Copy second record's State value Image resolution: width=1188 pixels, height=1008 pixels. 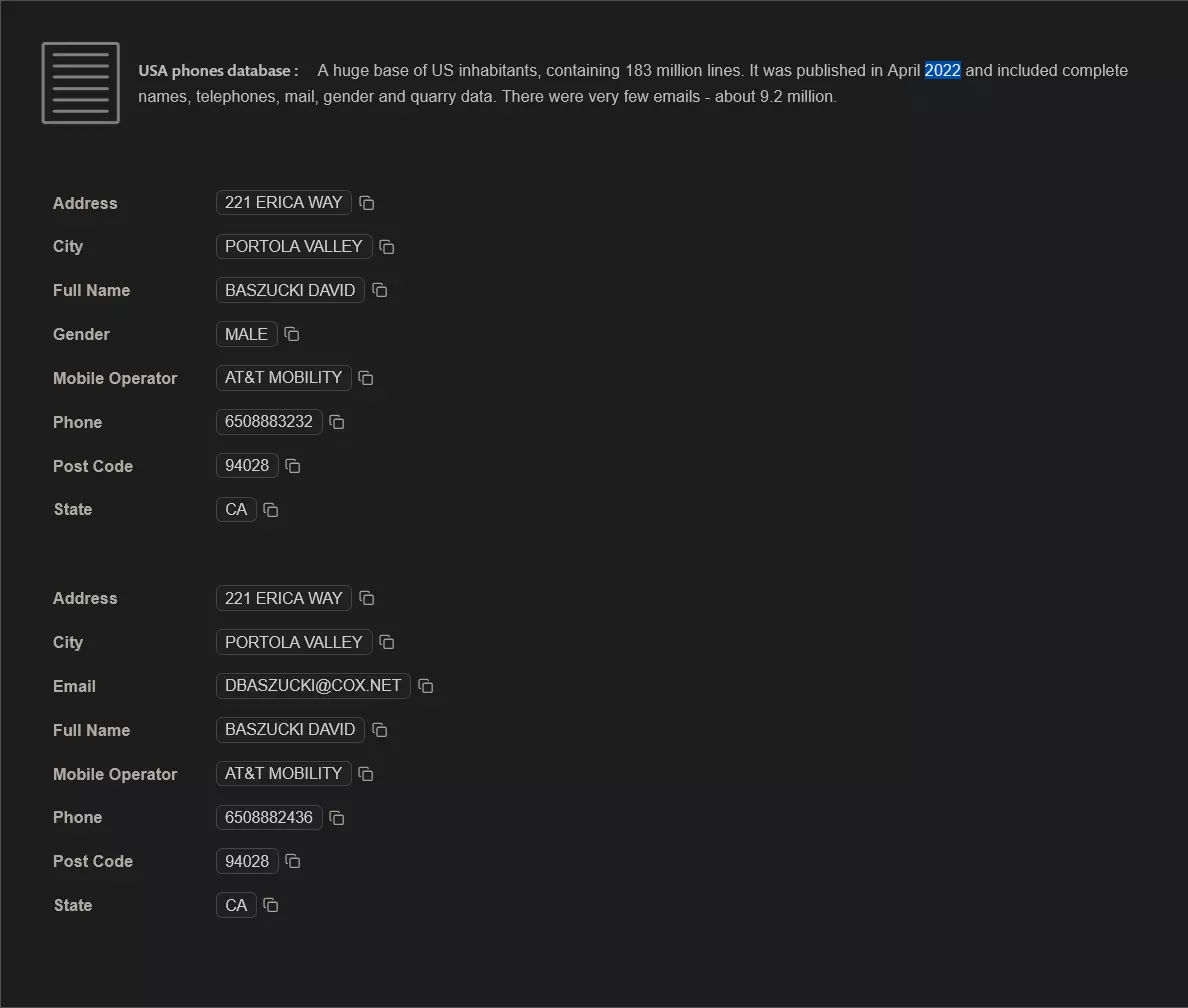pyautogui.click(x=270, y=906)
